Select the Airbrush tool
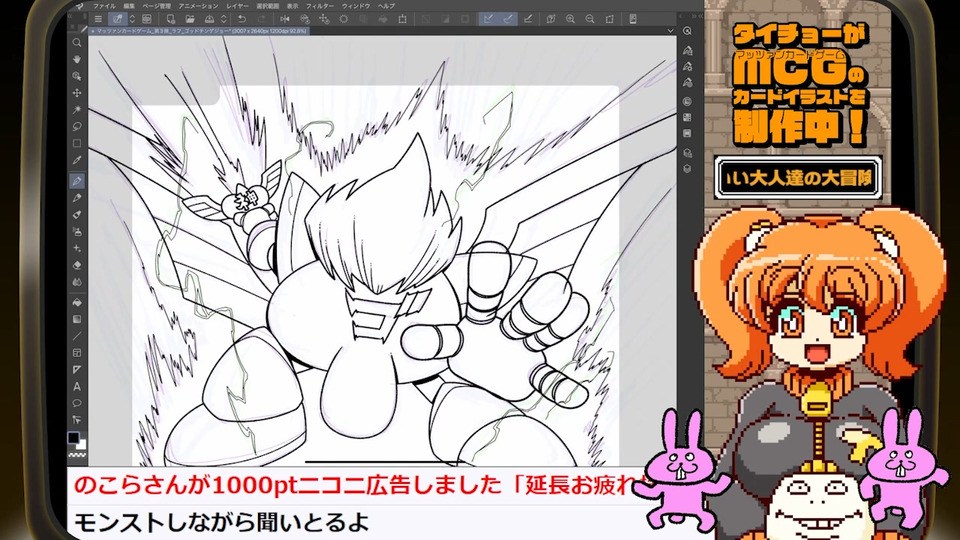Image resolution: width=960 pixels, height=540 pixels. pyautogui.click(x=77, y=231)
